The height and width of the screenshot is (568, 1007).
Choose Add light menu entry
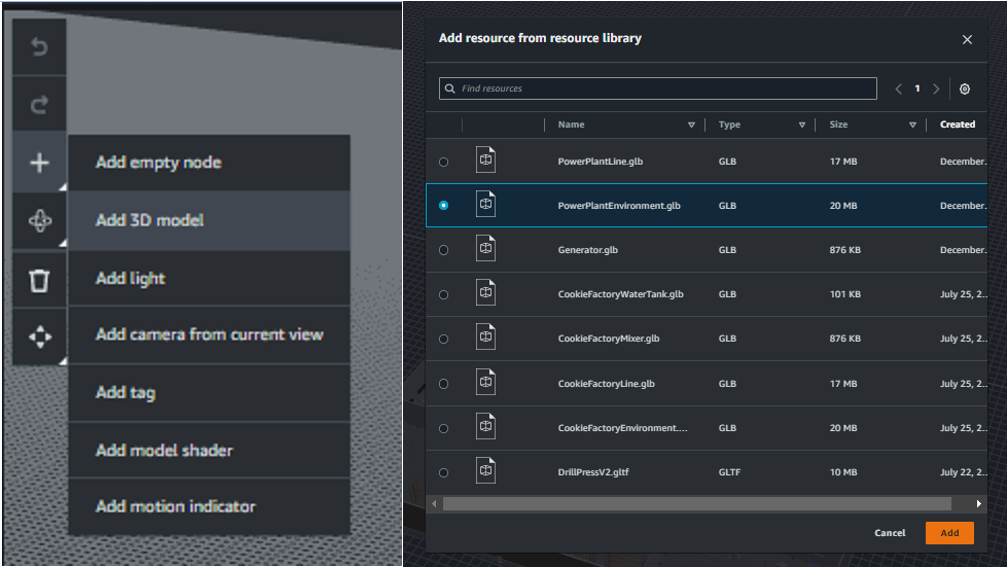pyautogui.click(x=209, y=278)
